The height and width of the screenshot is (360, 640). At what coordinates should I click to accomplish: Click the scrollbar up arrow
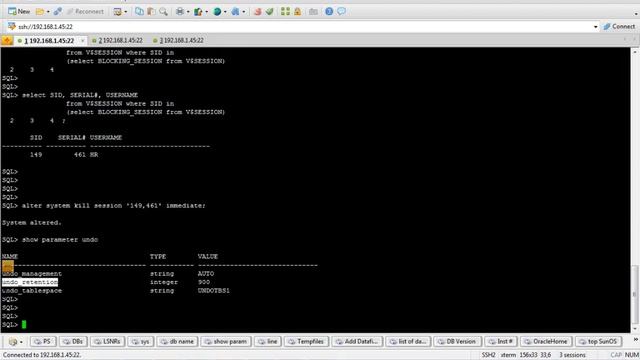(634, 52)
